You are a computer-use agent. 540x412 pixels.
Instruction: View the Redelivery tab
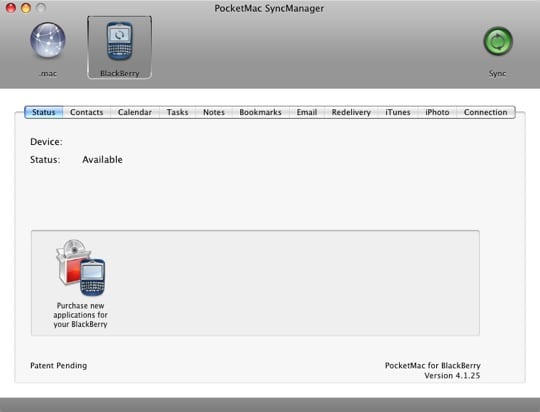(351, 112)
